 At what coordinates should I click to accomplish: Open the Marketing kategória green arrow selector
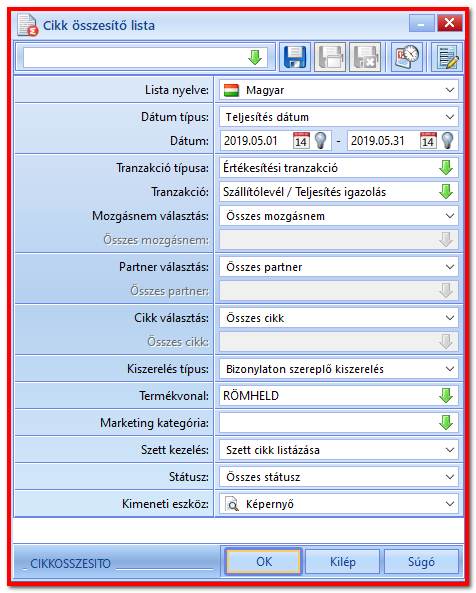[x=446, y=422]
